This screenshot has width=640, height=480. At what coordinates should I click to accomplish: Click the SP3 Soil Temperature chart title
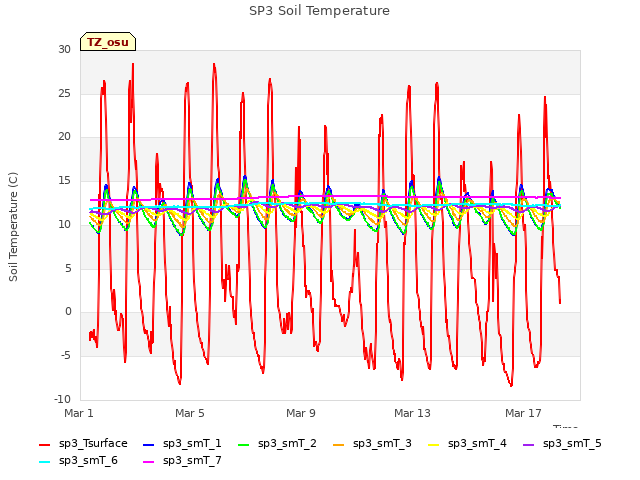[x=319, y=11]
